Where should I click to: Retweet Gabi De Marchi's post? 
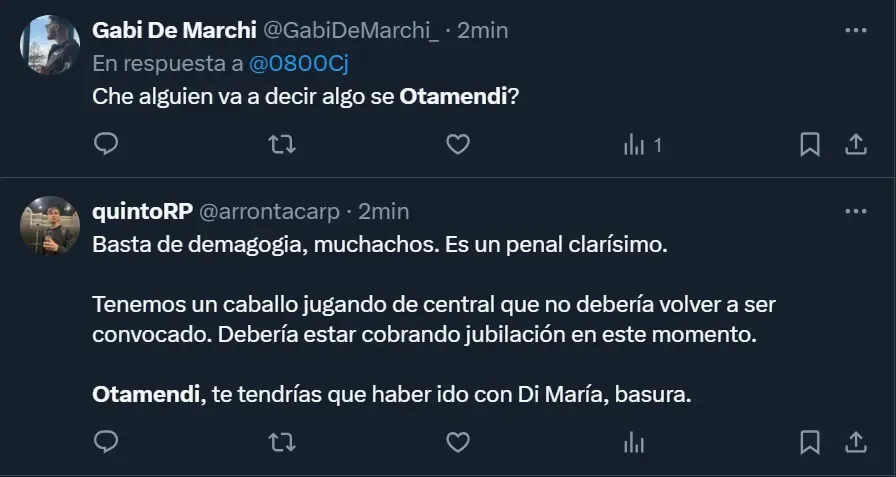283,145
